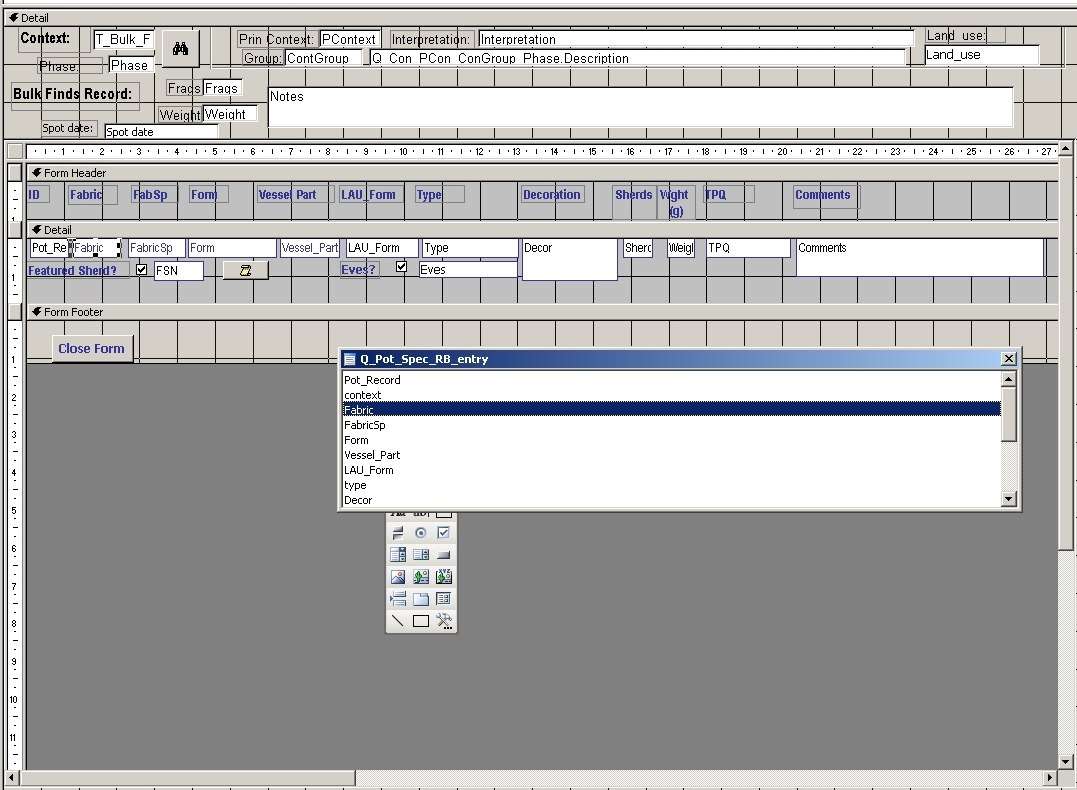Click the Interpretation text box
The width and height of the screenshot is (1077, 790).
pyautogui.click(x=696, y=39)
